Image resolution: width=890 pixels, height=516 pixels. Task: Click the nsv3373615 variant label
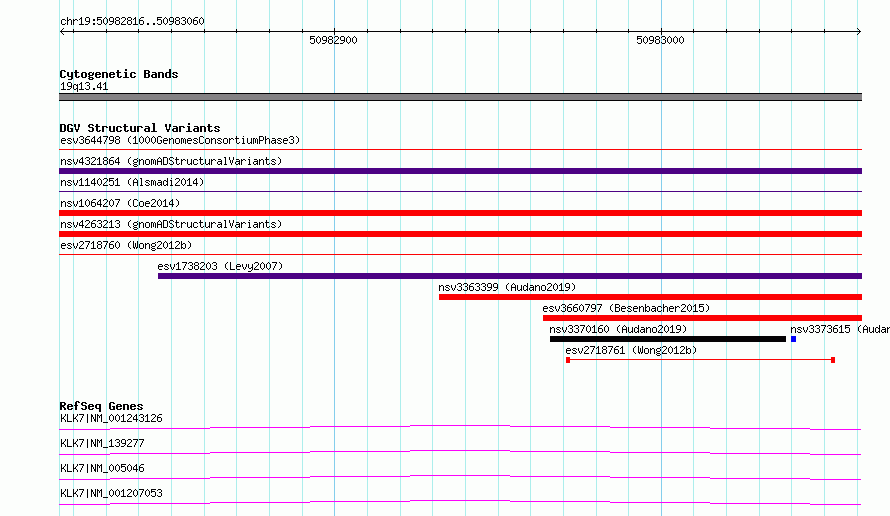[839, 329]
